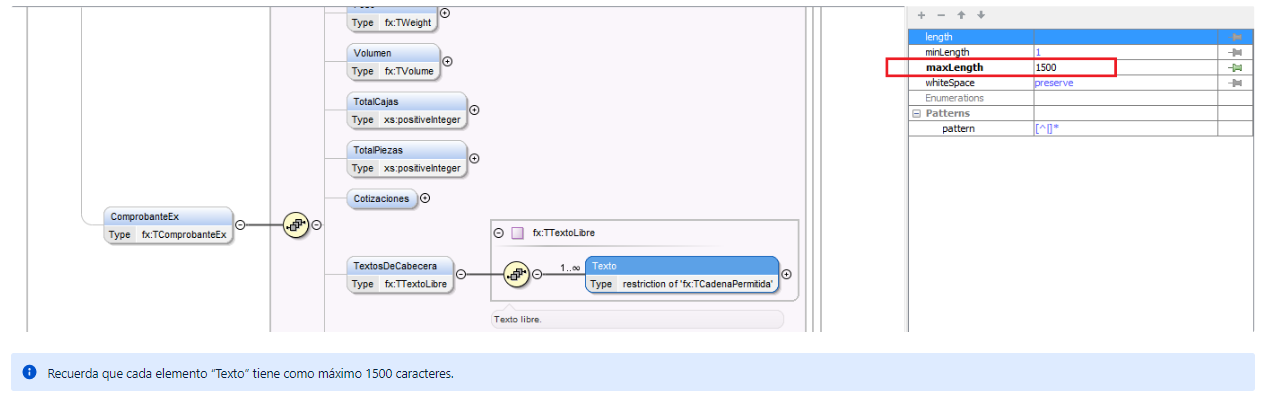This screenshot has height=400, width=1263.
Task: Click the TotalPiezas xs:positiveInteger type
Action: click(422, 168)
